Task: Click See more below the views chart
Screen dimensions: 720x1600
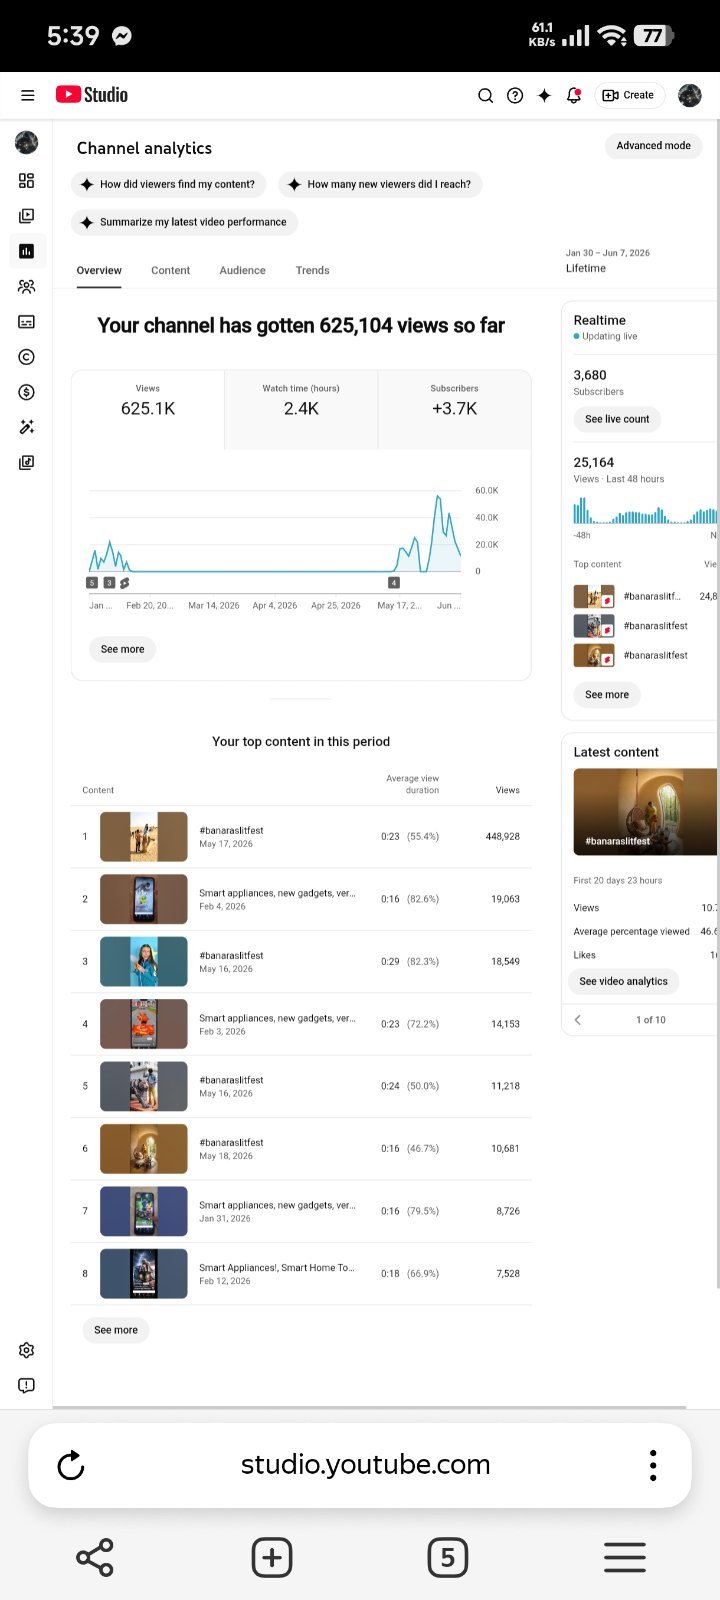Action: (x=122, y=649)
